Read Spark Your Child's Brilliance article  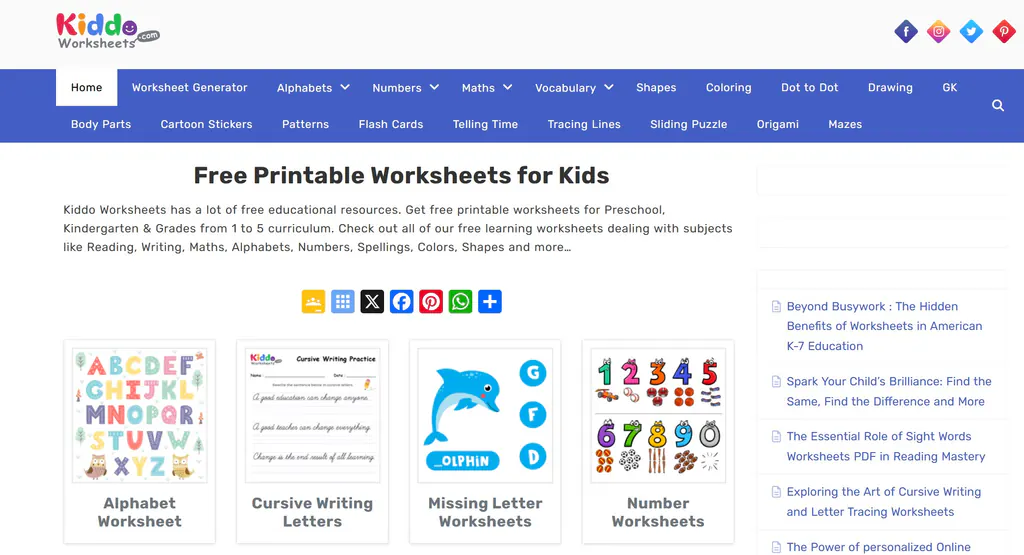point(889,391)
